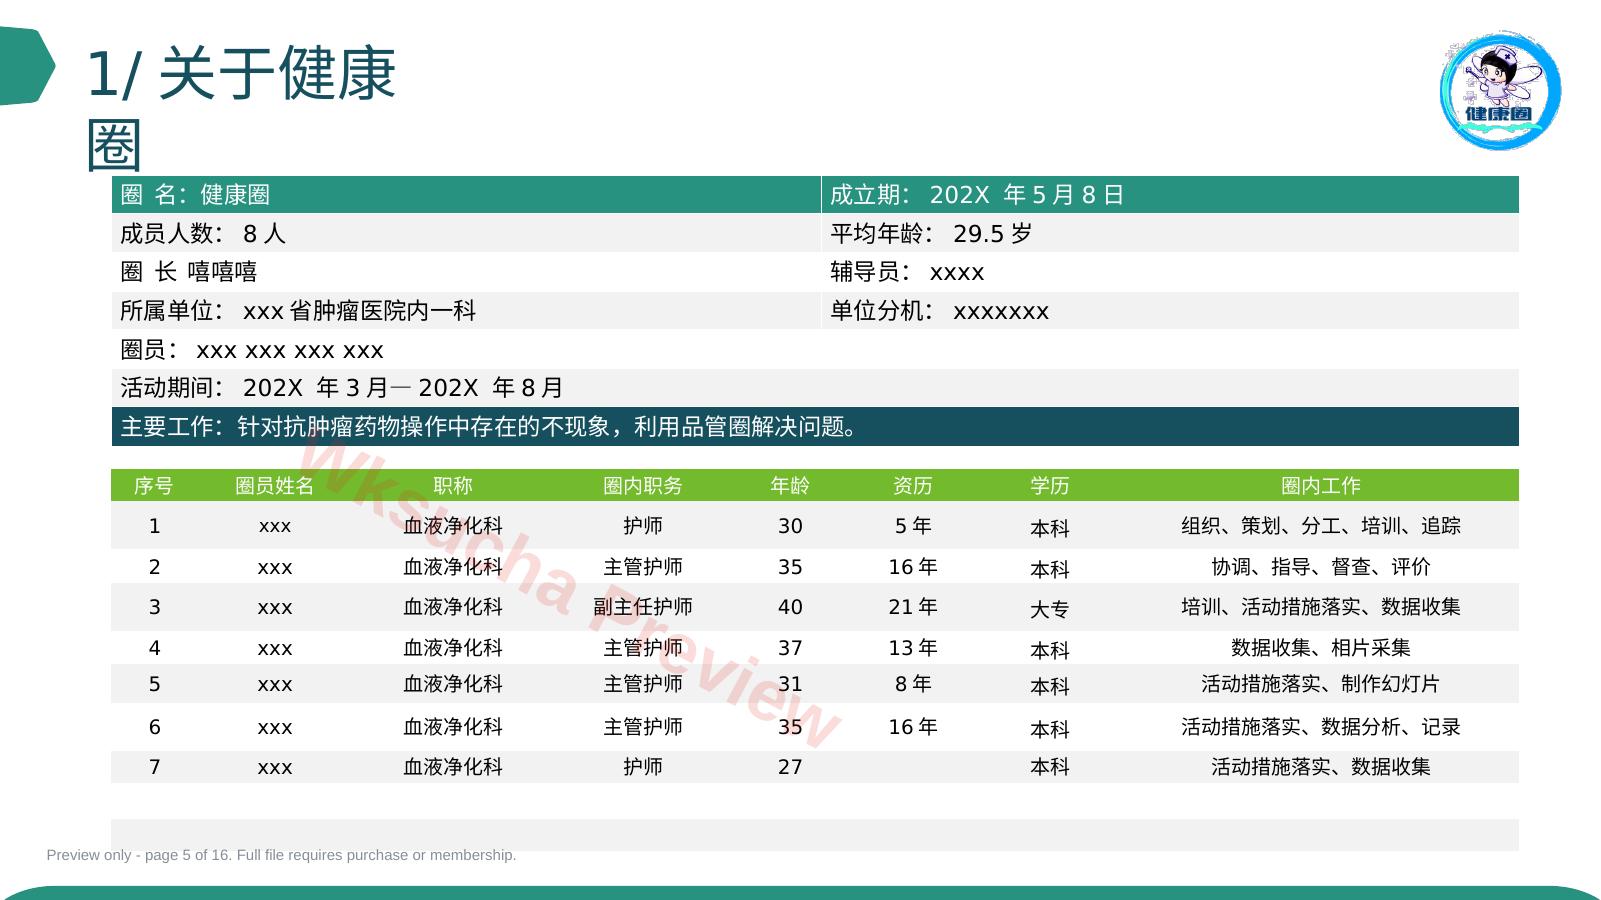The width and height of the screenshot is (1601, 900).
Task: Click 数据收集、相片采集 cell
Action: coord(1321,648)
